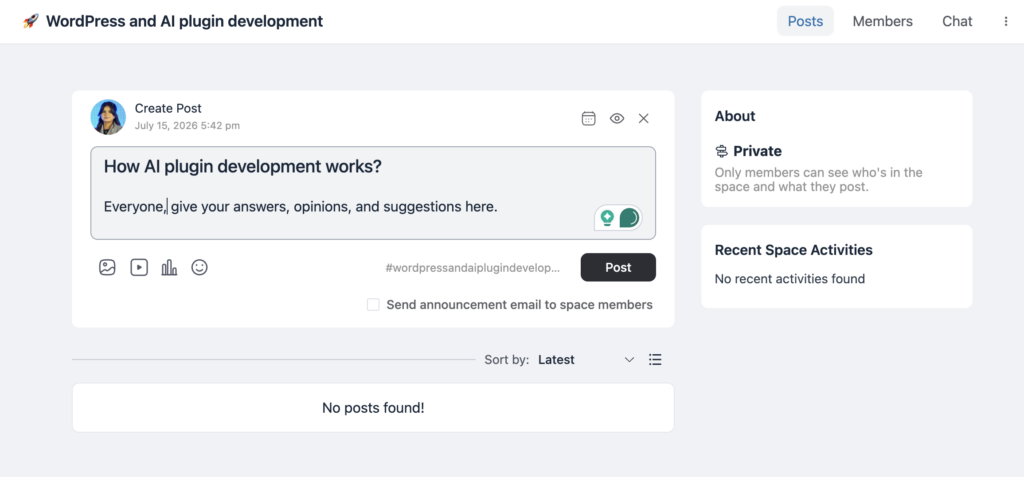This screenshot has height=477, width=1024.
Task: Click the No posts found! message
Action: [x=373, y=408]
